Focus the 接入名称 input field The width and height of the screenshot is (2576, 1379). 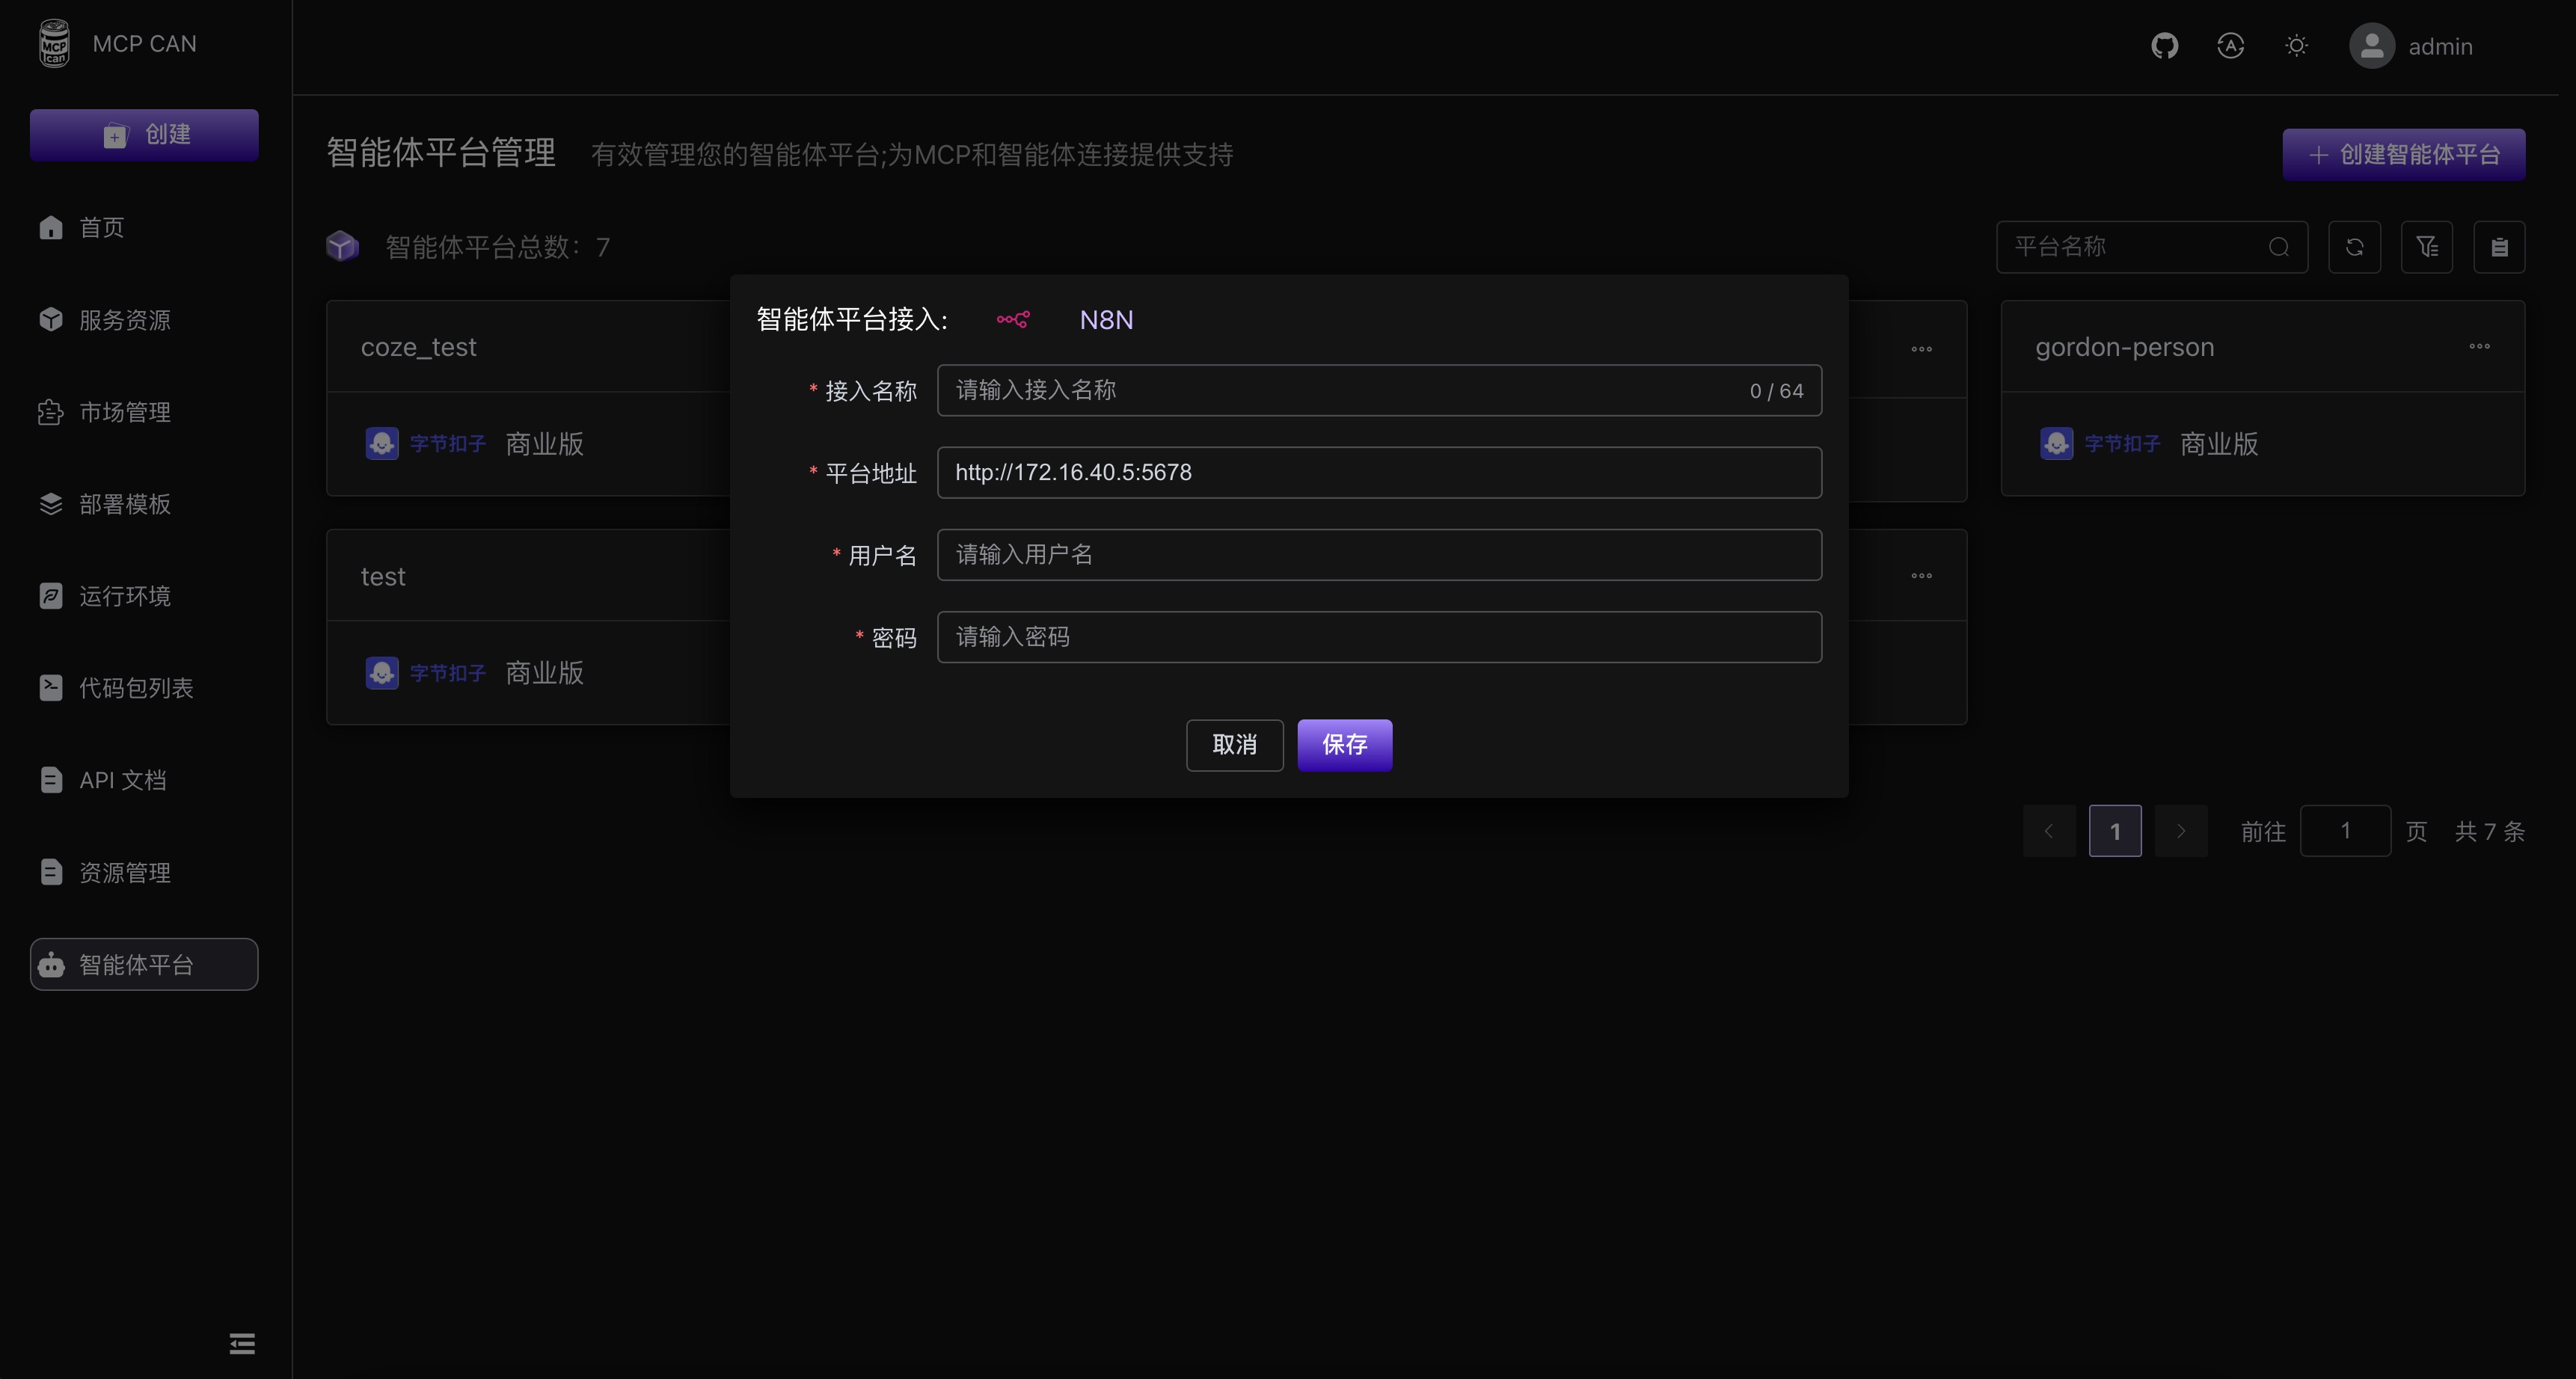click(x=1340, y=390)
